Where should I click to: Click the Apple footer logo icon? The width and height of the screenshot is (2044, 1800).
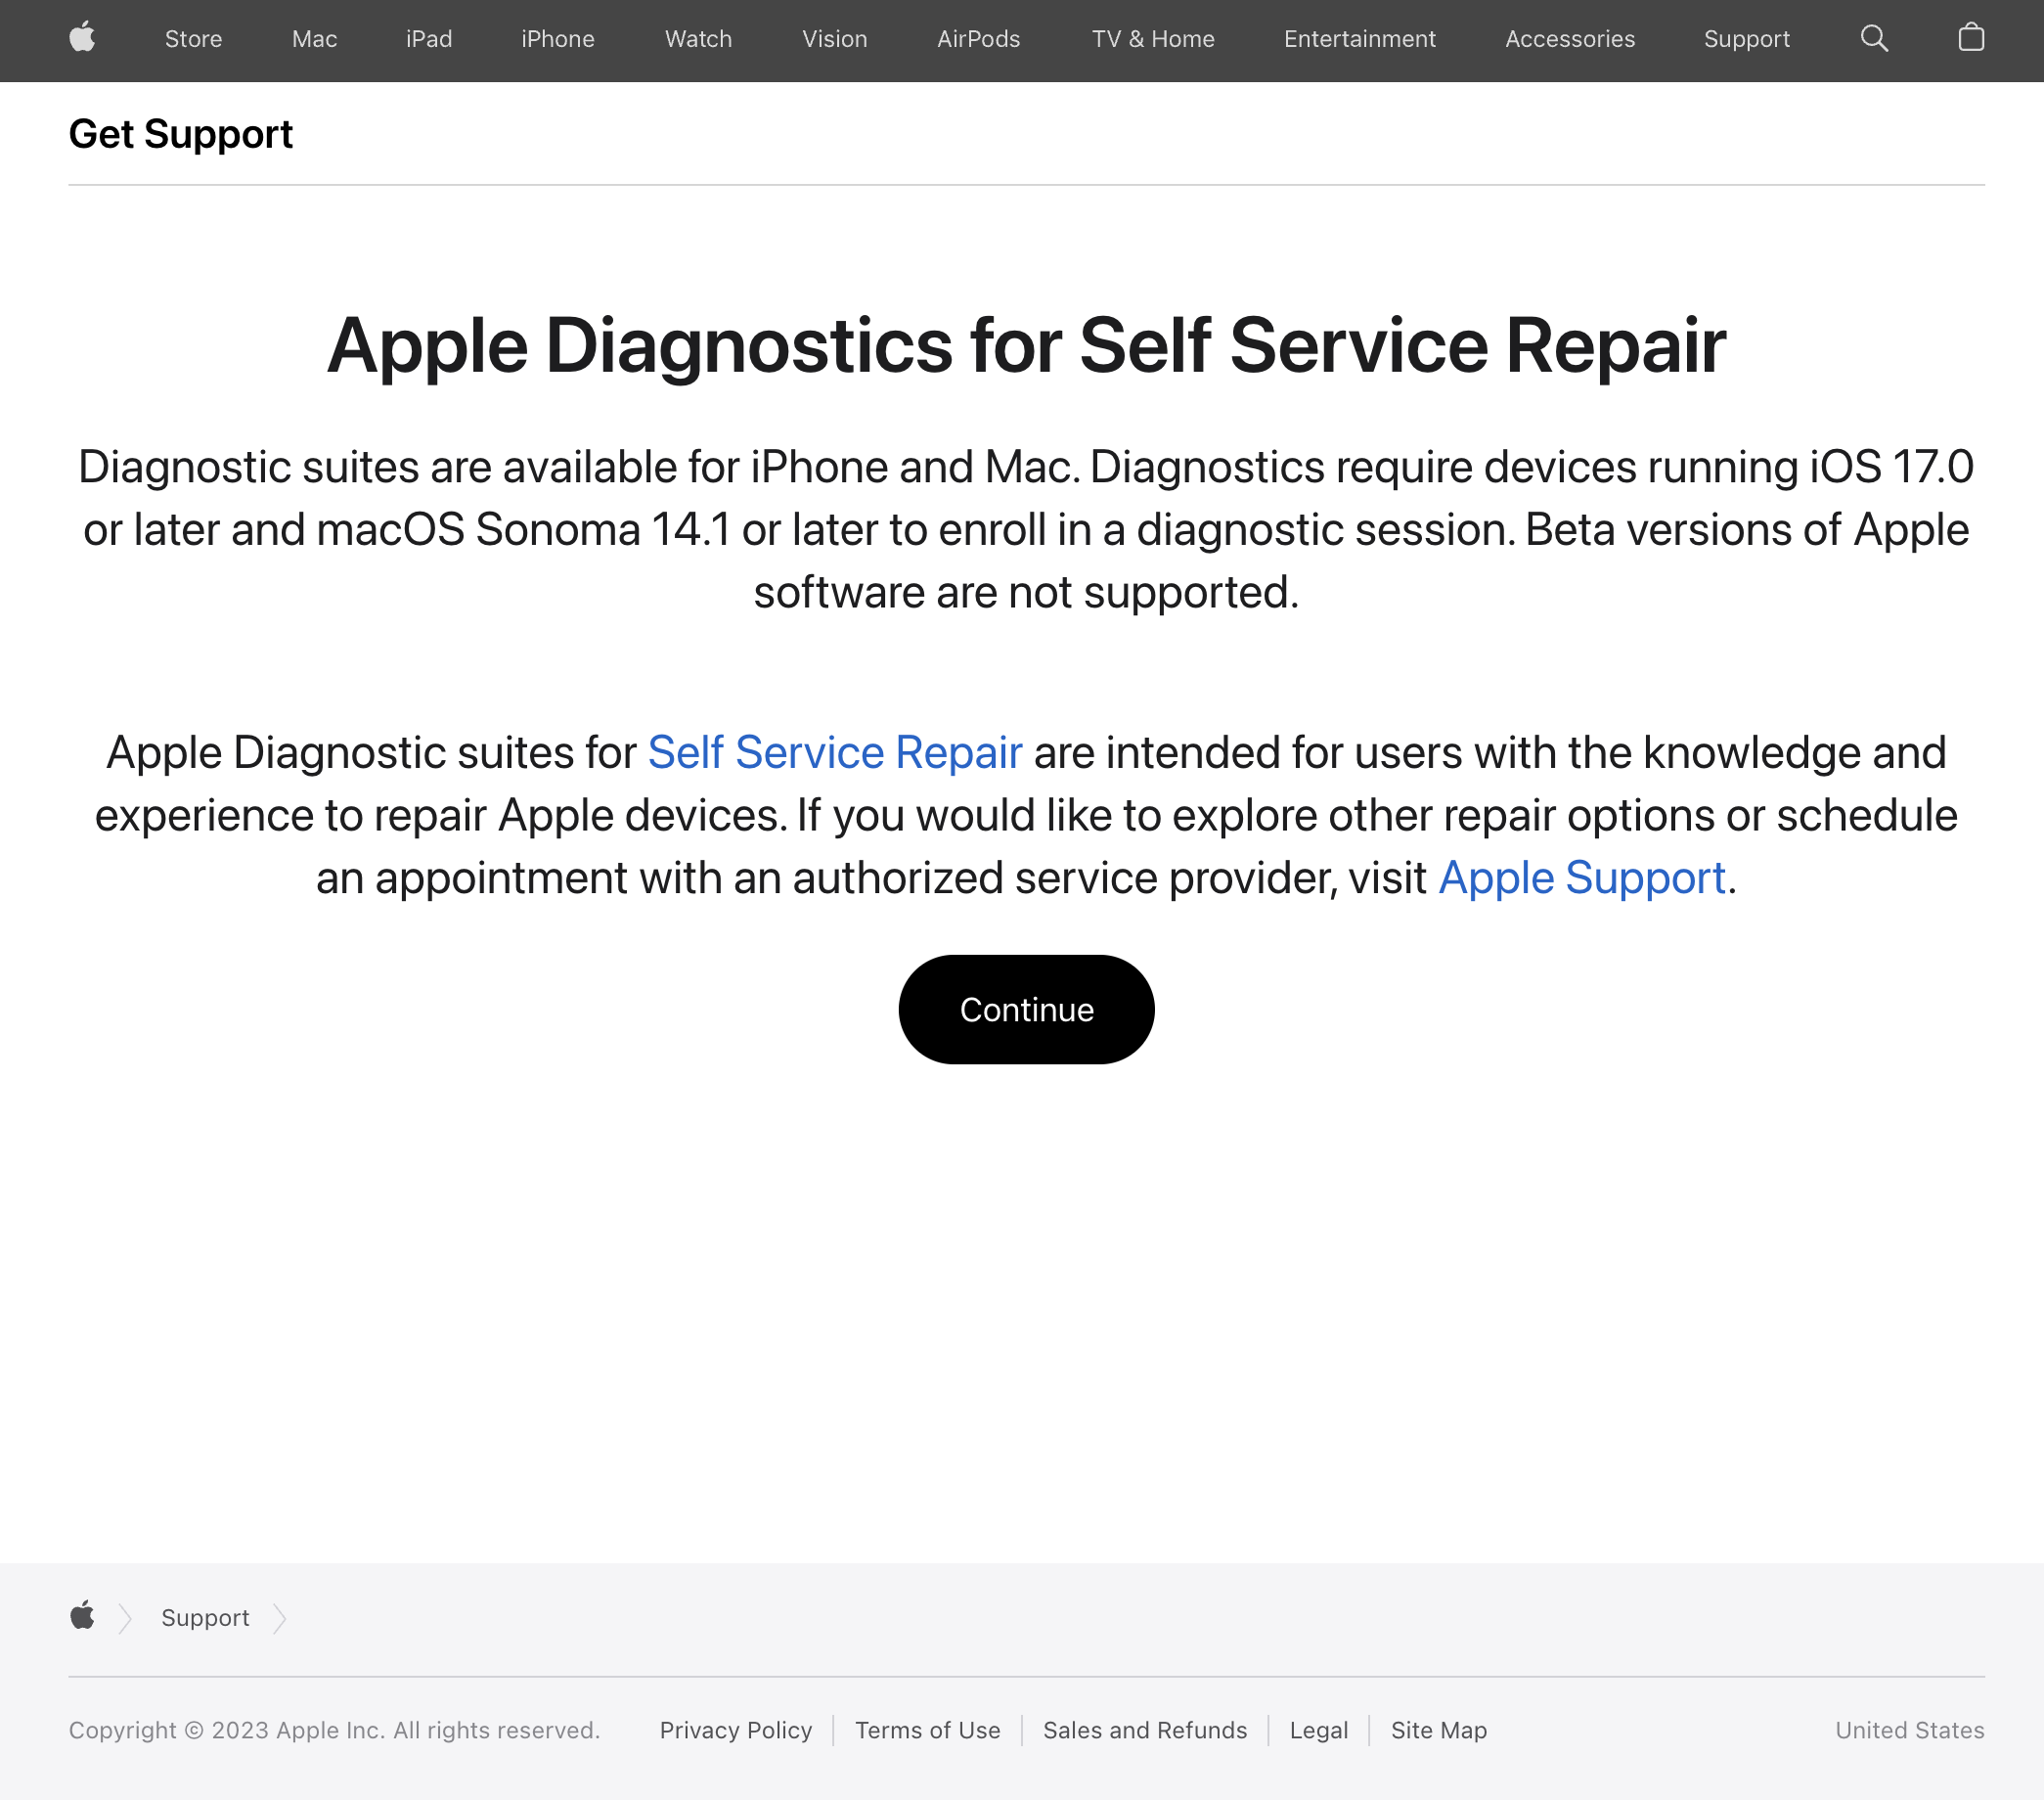pyautogui.click(x=82, y=1617)
